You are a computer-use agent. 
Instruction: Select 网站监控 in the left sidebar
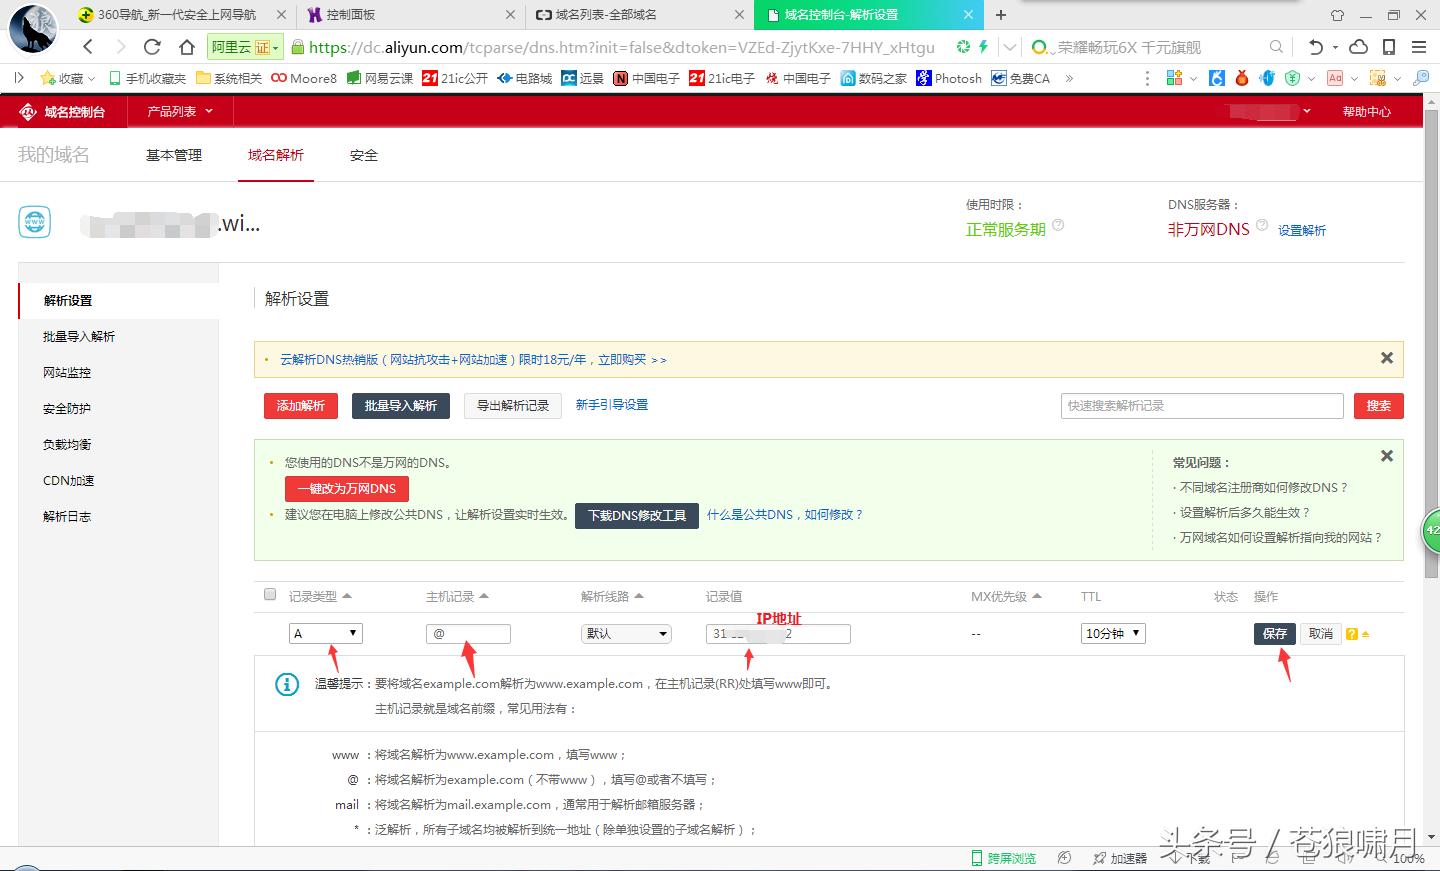66,372
